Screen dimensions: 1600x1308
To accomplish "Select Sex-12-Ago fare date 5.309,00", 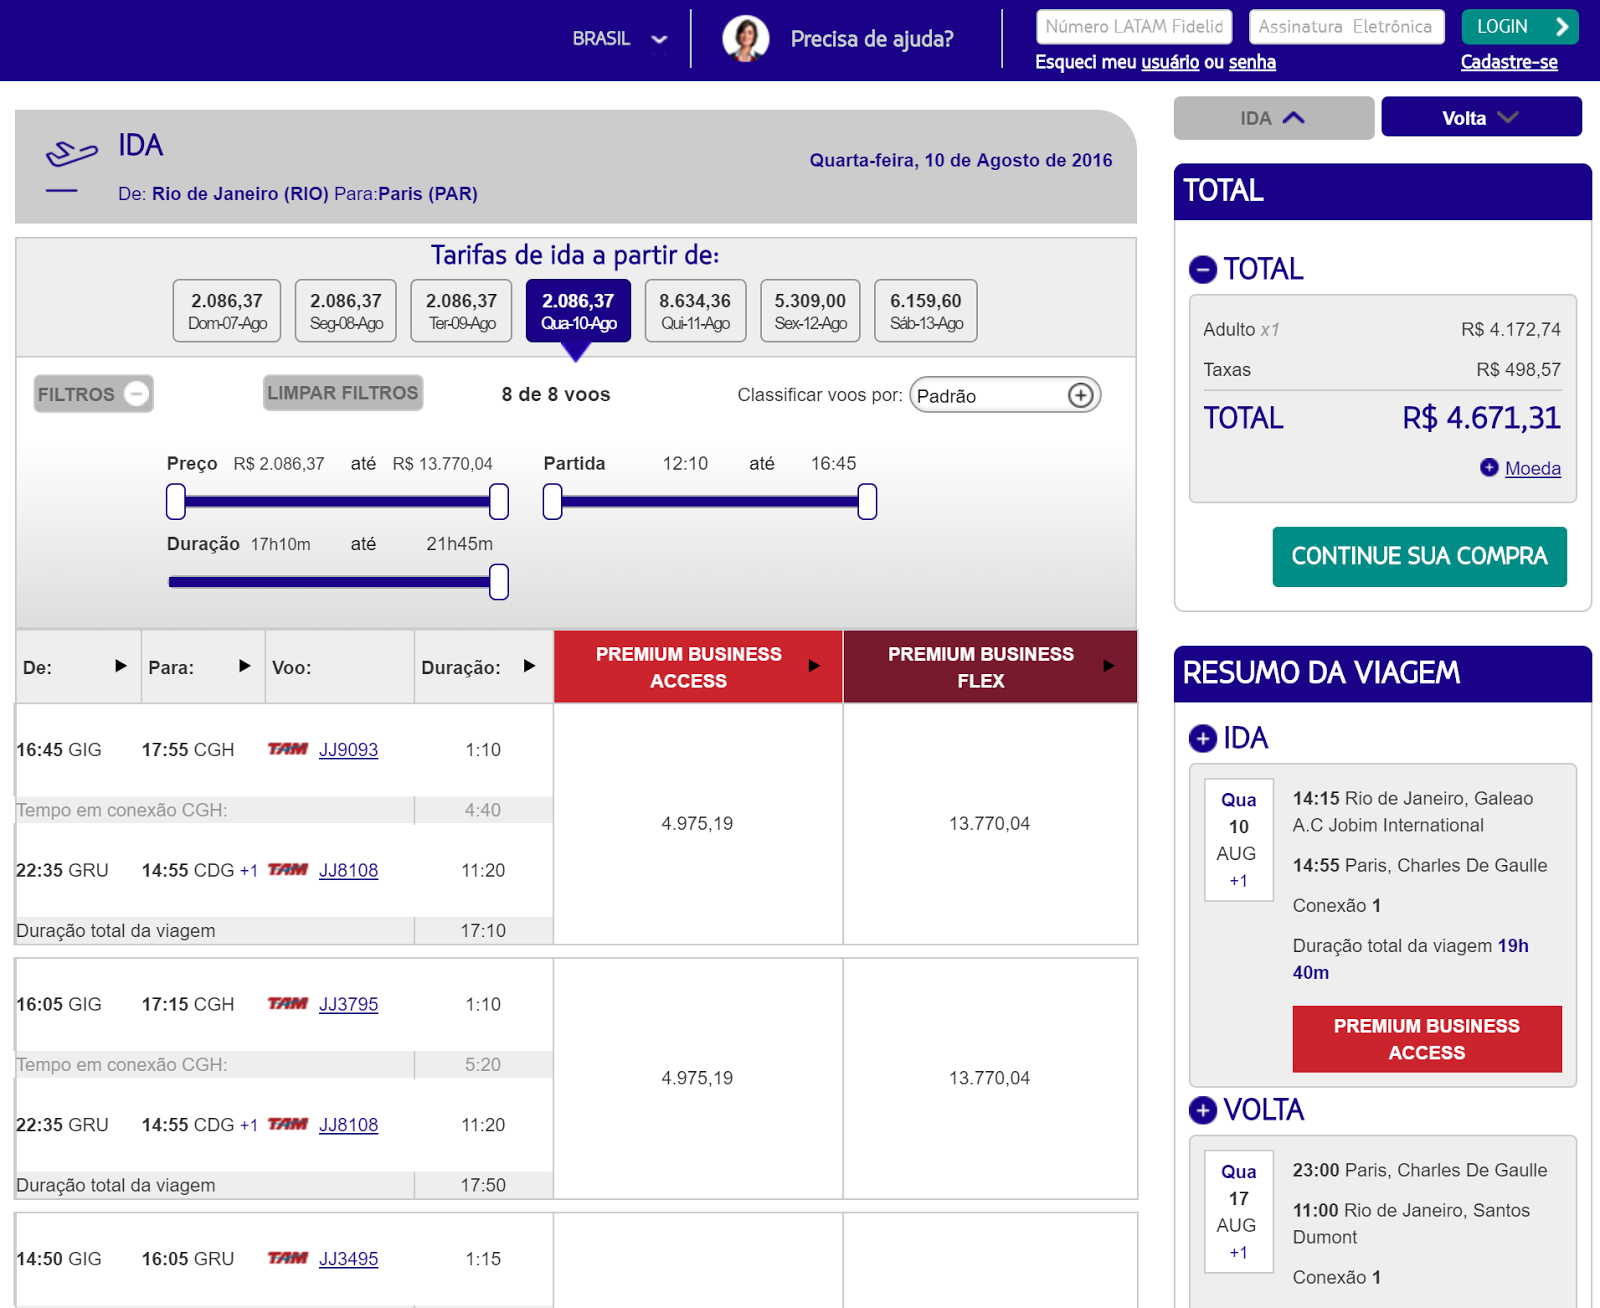I will [810, 311].
